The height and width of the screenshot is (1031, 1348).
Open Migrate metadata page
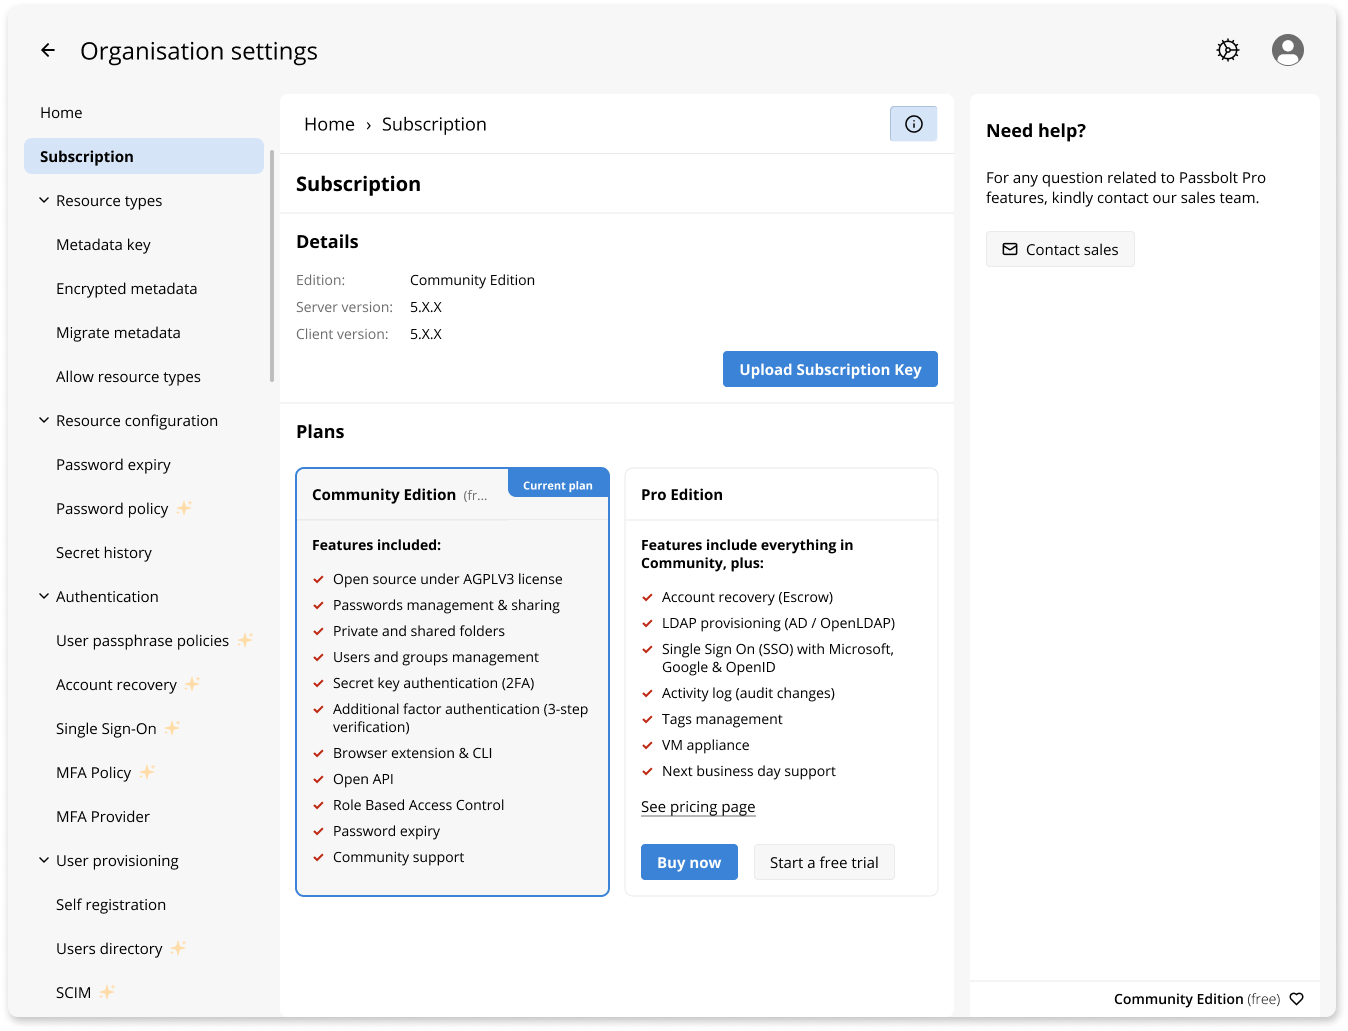click(x=118, y=333)
